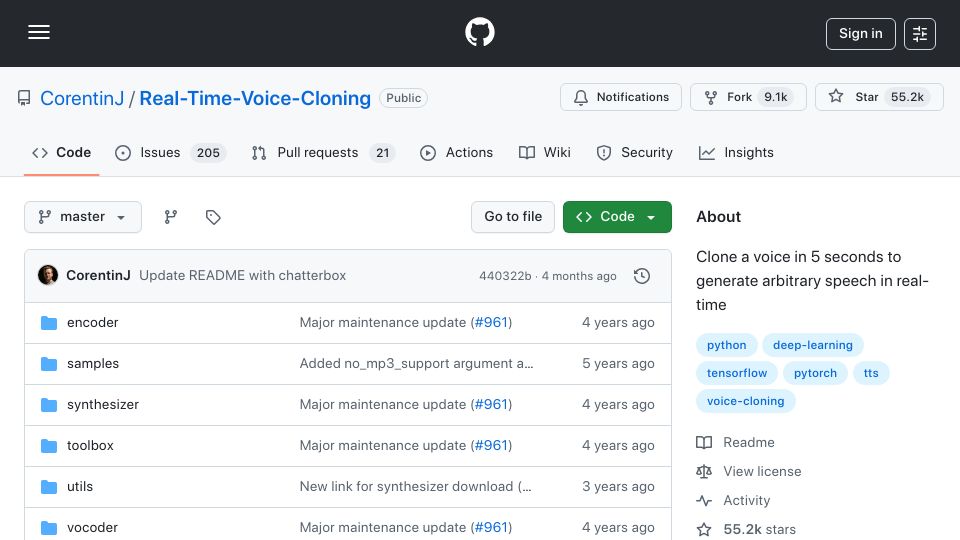
Task: Open the Wiki tab
Action: [544, 152]
